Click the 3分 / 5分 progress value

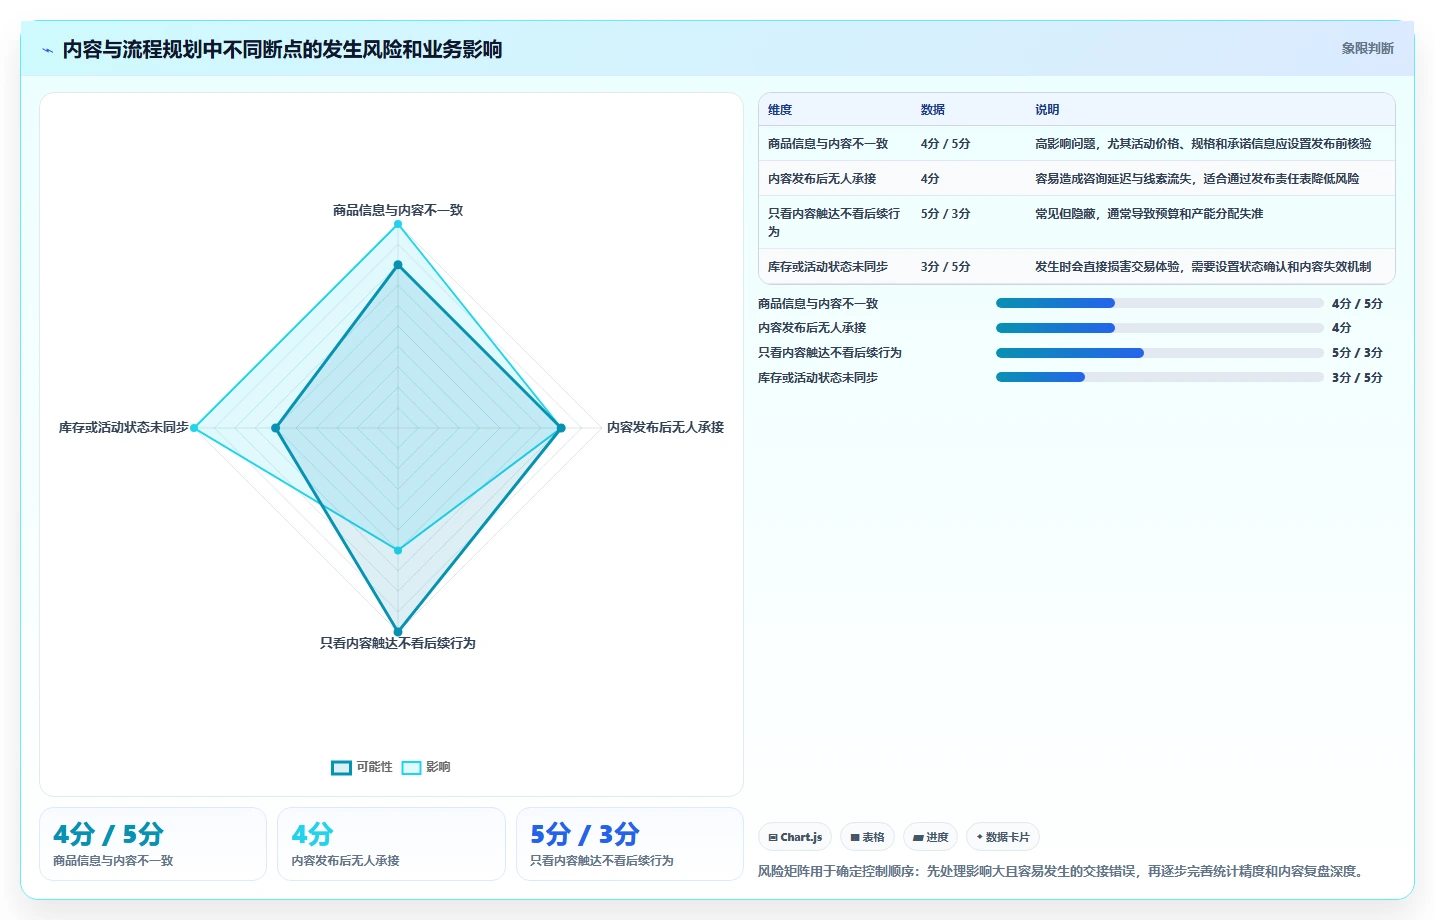point(1357,378)
